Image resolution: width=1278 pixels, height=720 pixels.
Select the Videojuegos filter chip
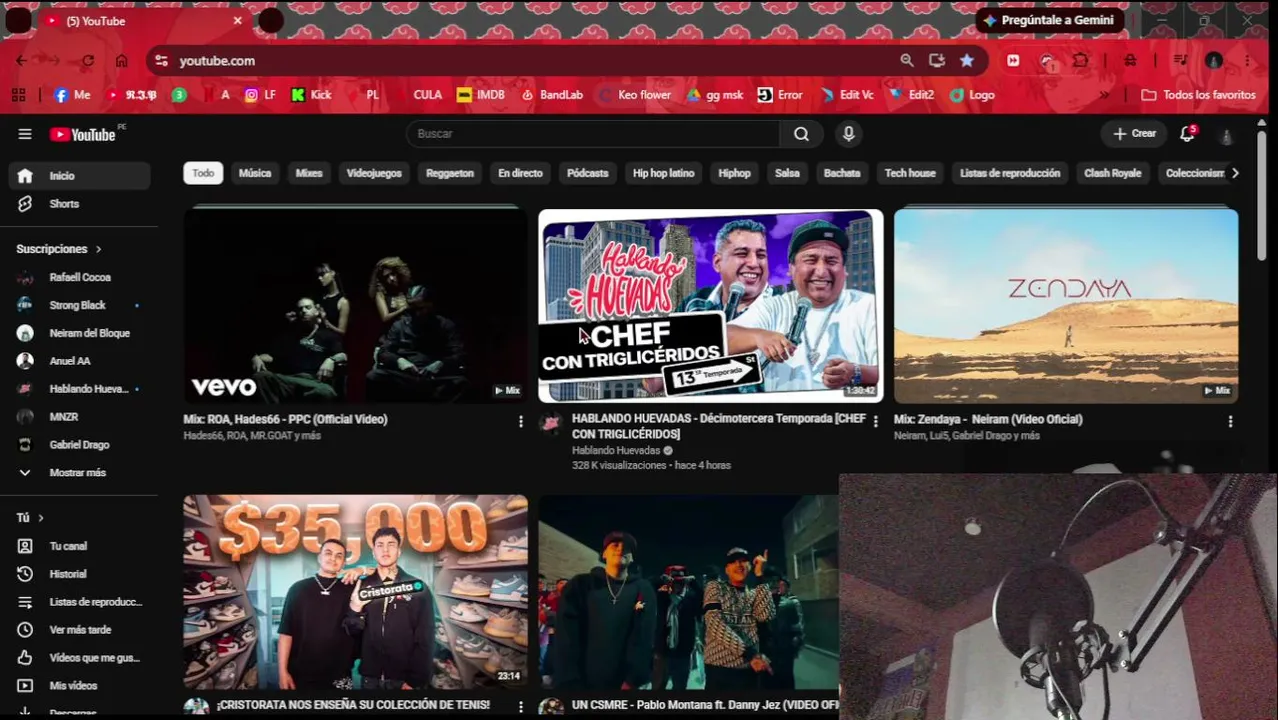(x=374, y=173)
